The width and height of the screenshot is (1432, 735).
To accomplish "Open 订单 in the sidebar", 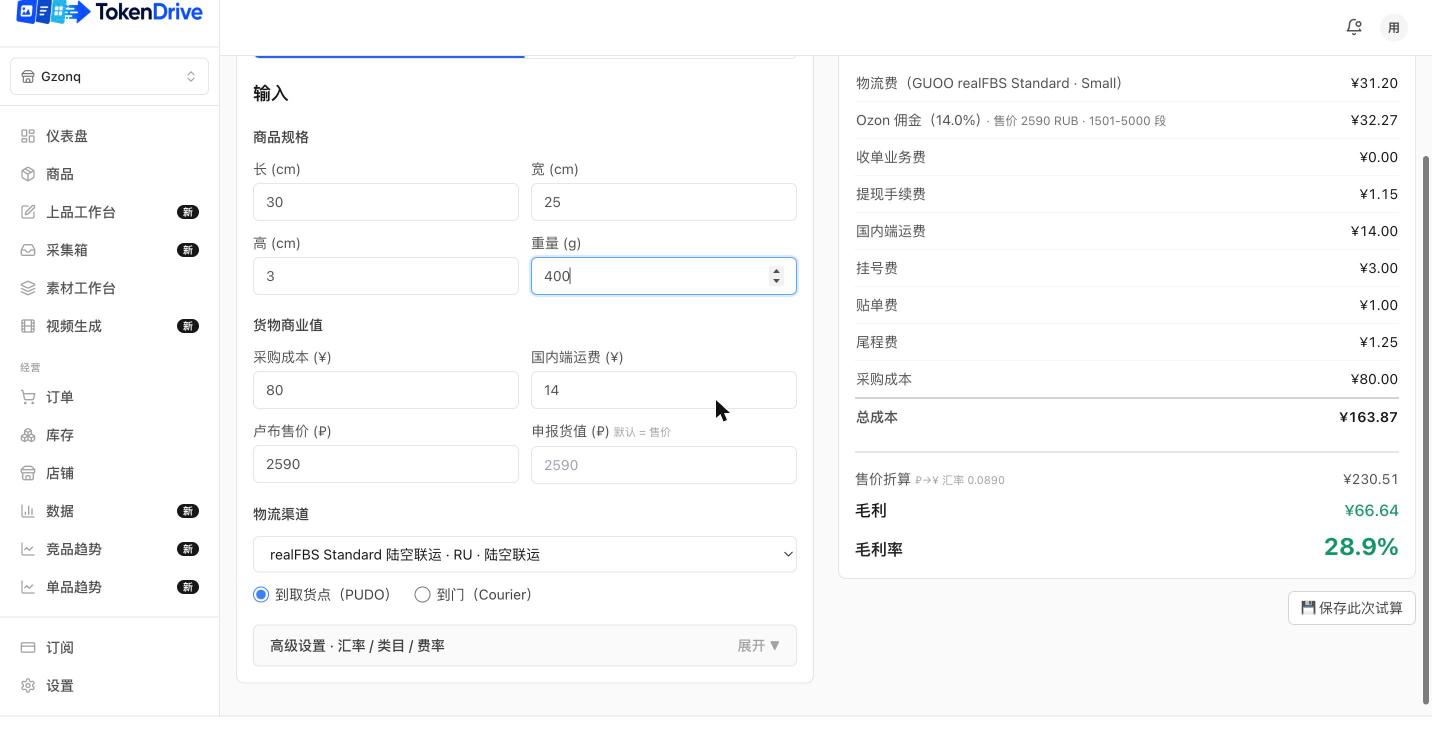I will coord(109,397).
